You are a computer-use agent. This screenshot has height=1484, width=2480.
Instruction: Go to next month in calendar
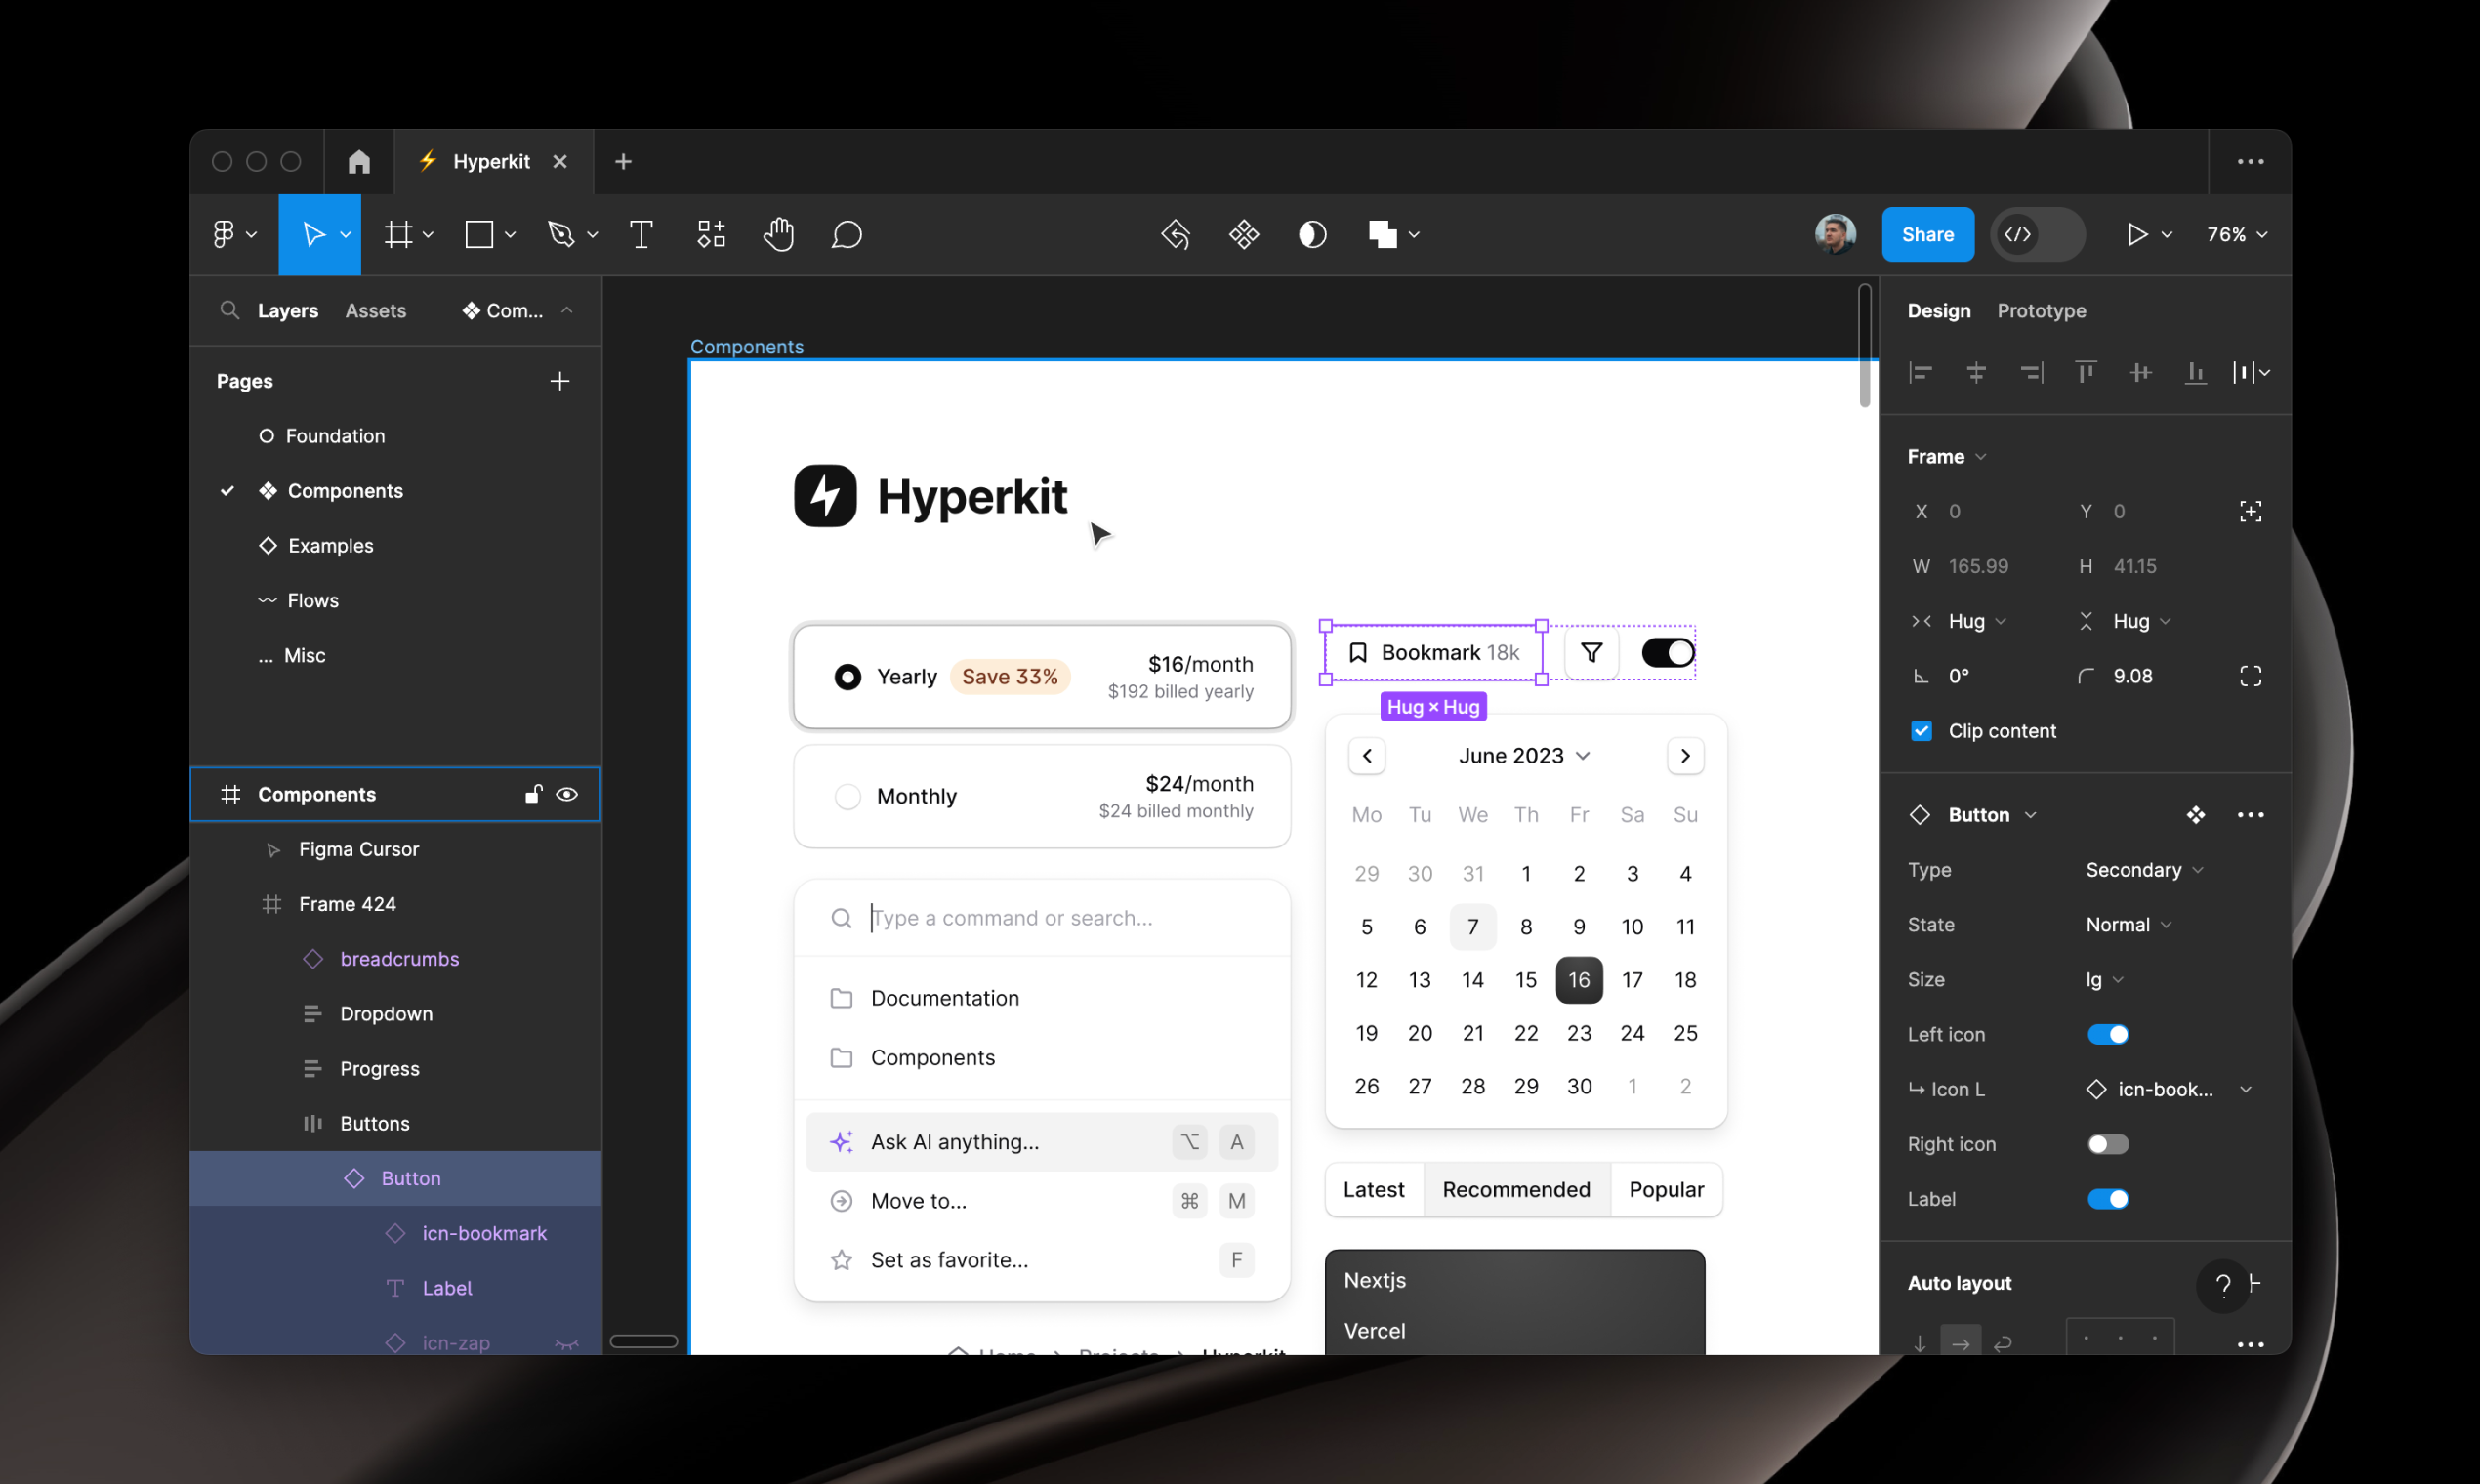[1685, 756]
